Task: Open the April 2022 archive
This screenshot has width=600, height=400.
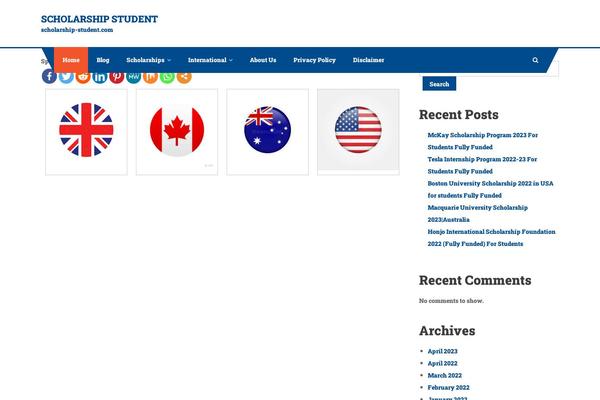Action: (442, 363)
